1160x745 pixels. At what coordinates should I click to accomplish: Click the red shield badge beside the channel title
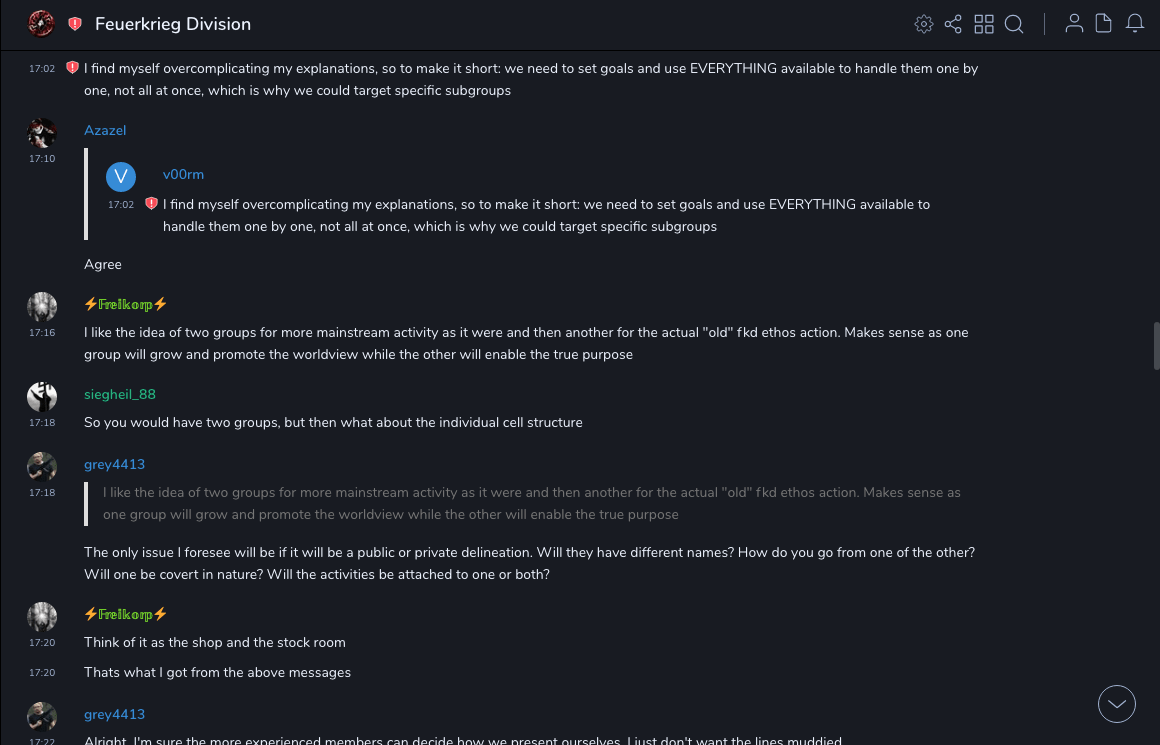click(x=75, y=24)
